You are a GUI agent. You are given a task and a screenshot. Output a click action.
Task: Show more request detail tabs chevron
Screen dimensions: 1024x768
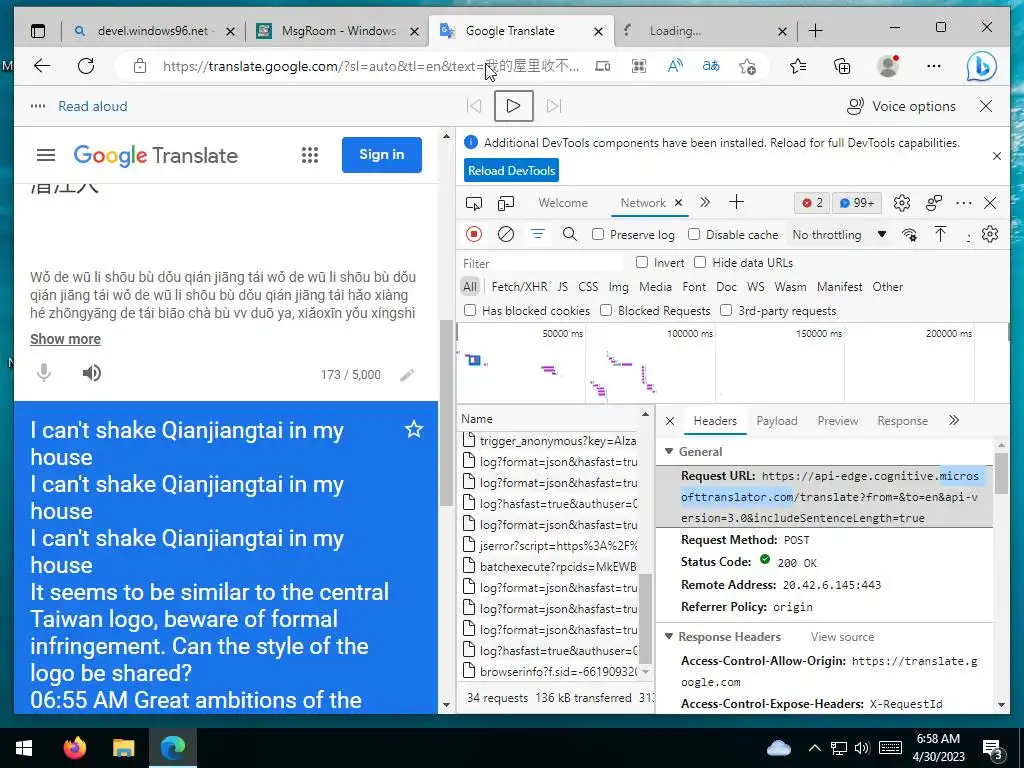[x=954, y=421]
